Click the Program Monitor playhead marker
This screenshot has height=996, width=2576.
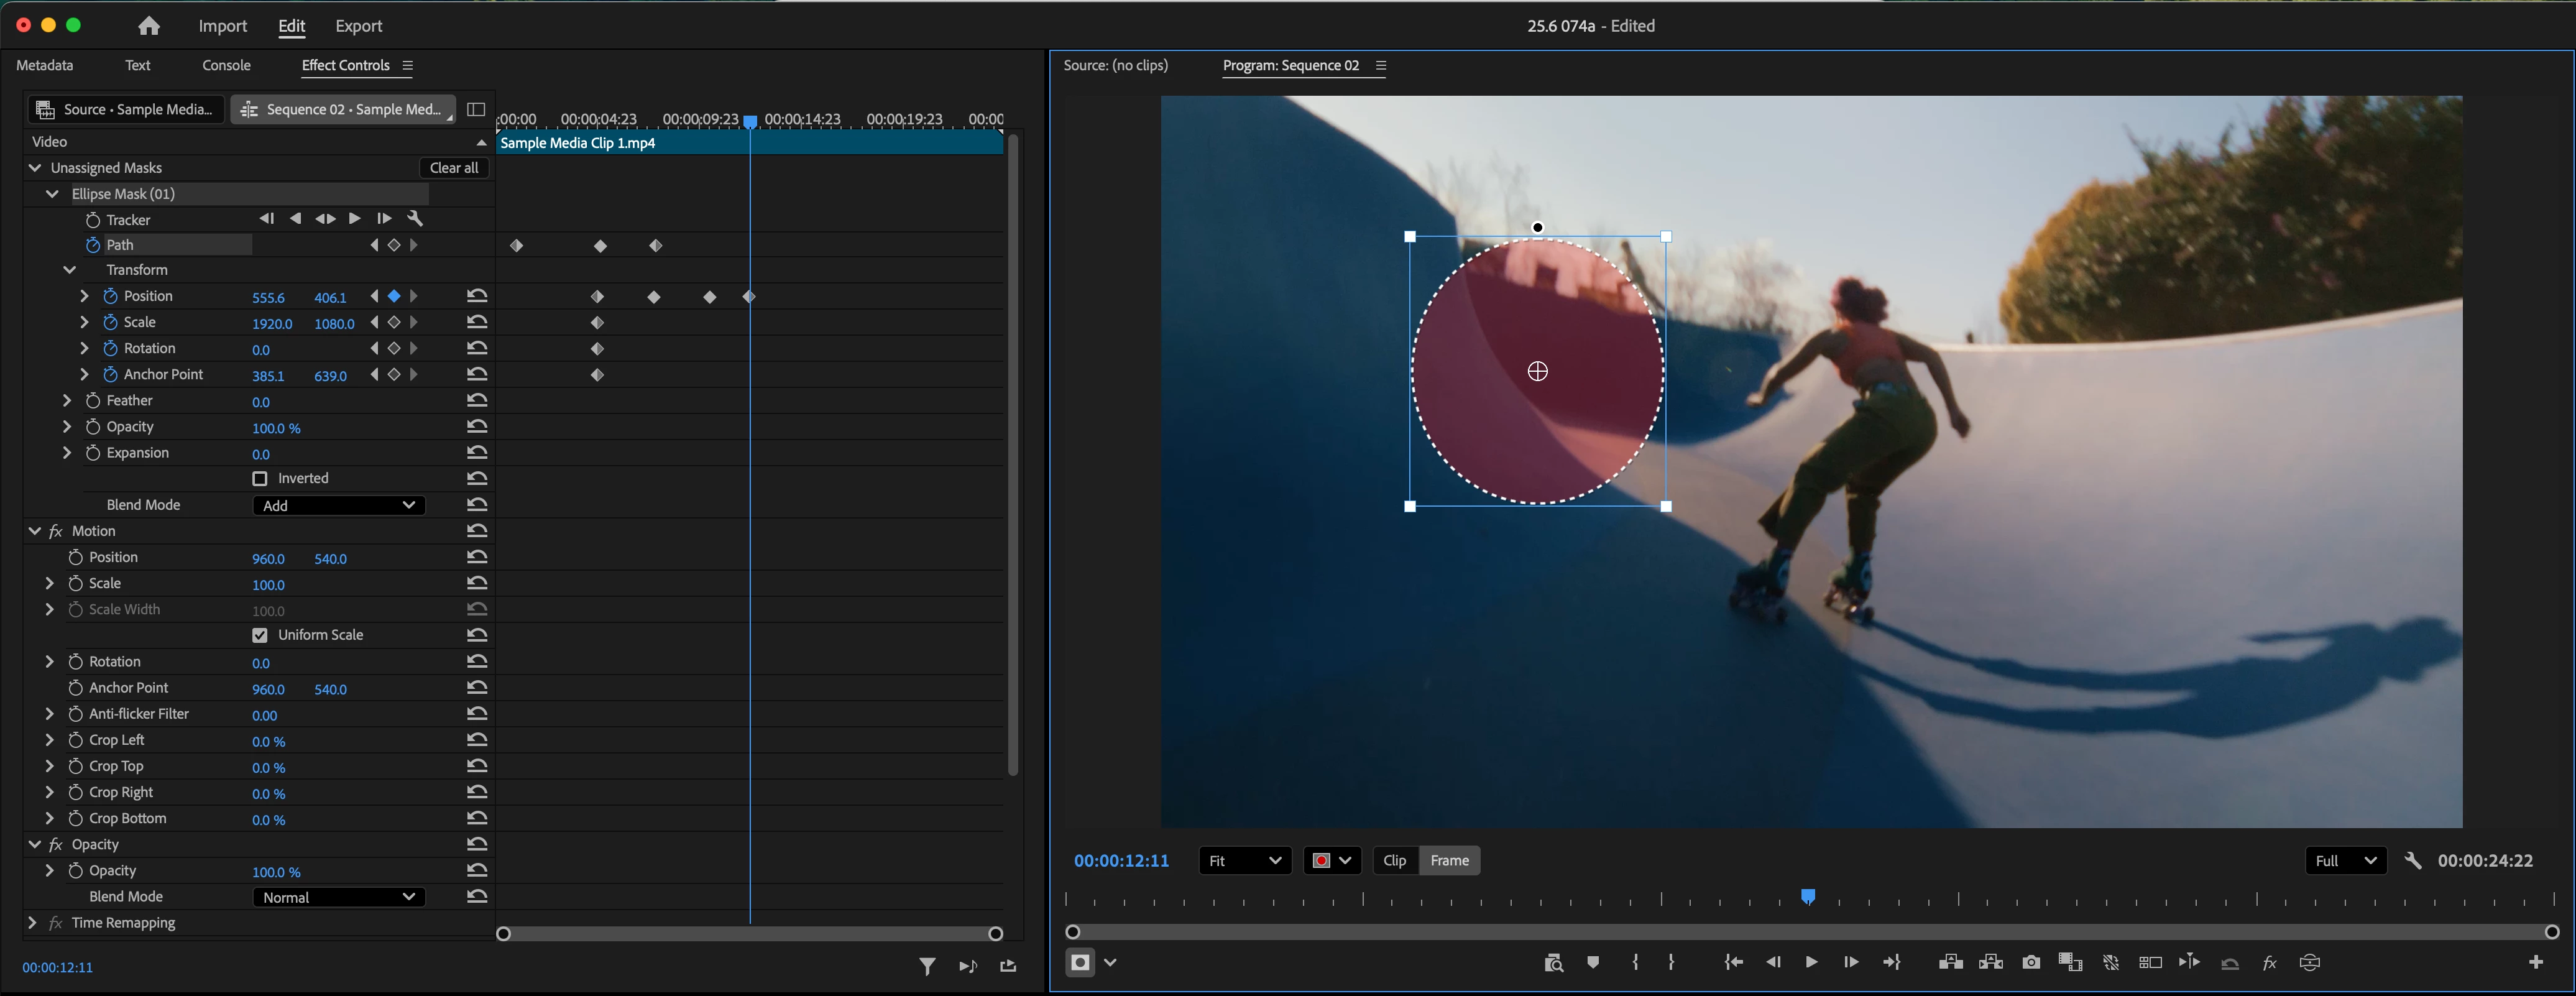pyautogui.click(x=1808, y=896)
